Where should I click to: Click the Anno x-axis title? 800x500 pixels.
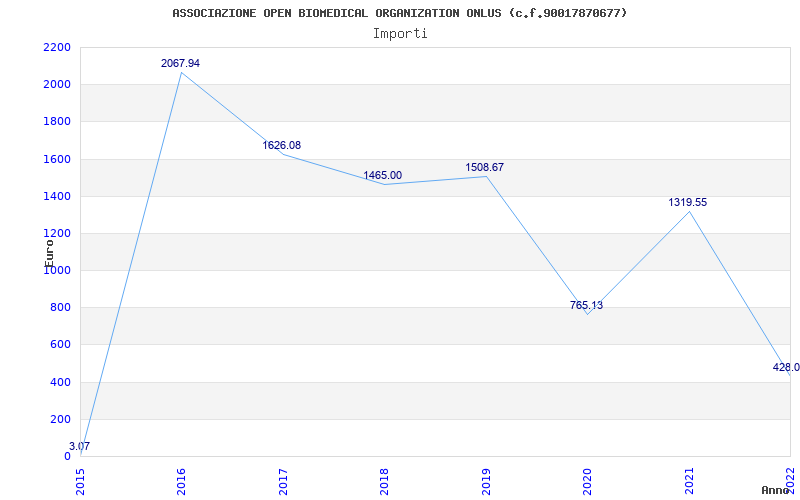[x=776, y=490]
